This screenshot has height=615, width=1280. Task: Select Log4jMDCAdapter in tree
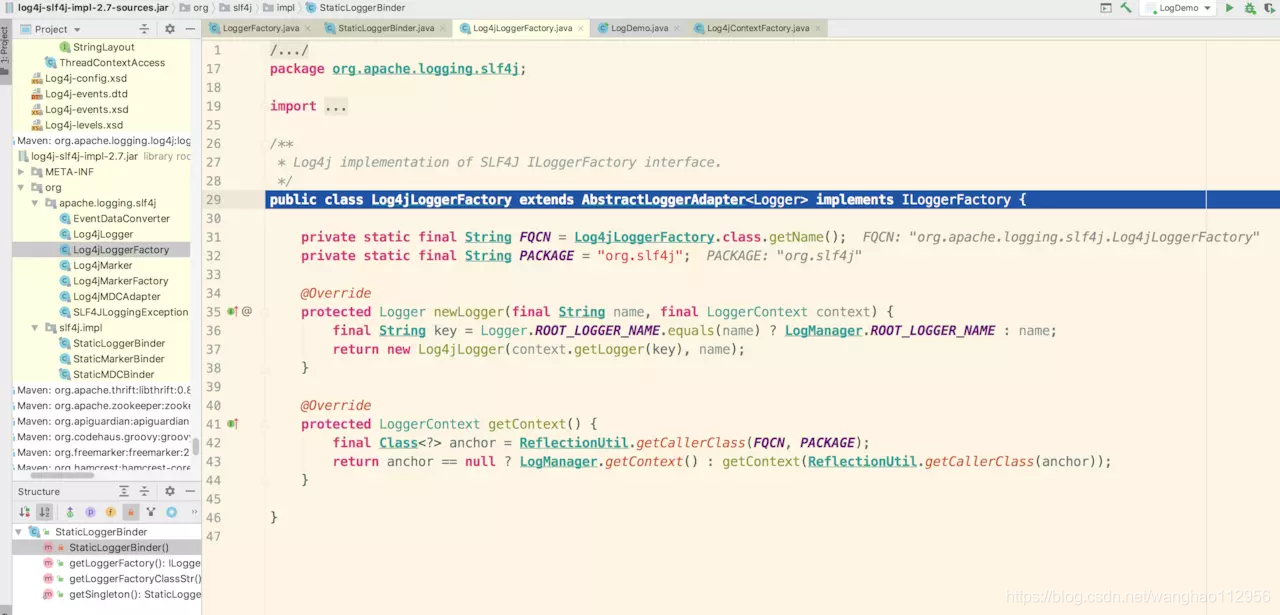click(x=116, y=296)
